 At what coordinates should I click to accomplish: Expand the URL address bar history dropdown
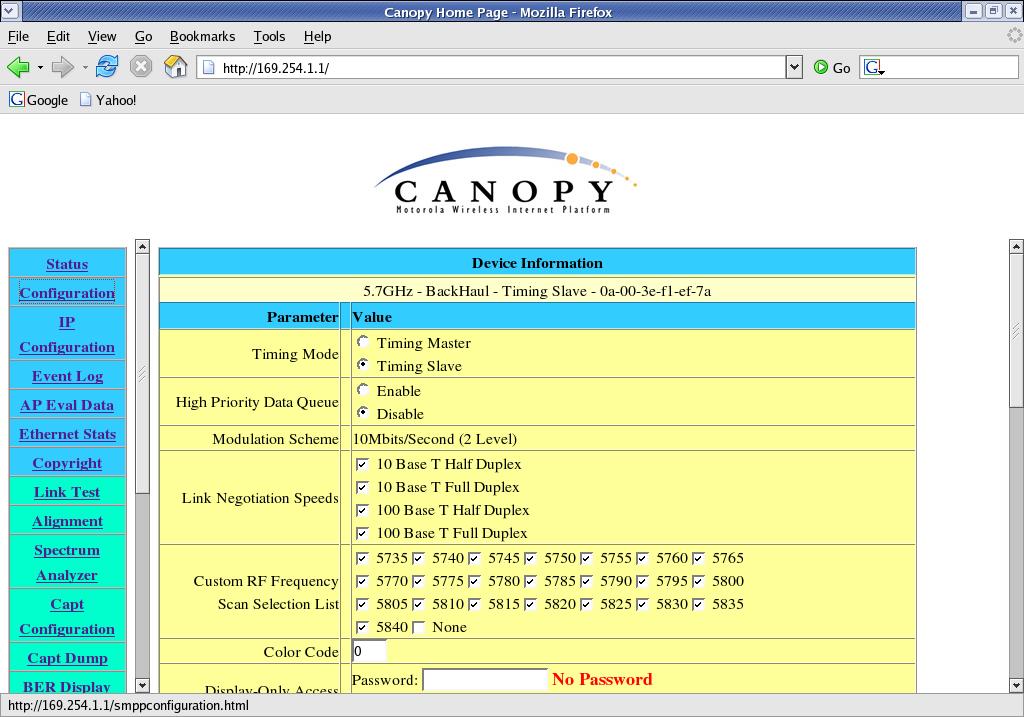(x=795, y=67)
